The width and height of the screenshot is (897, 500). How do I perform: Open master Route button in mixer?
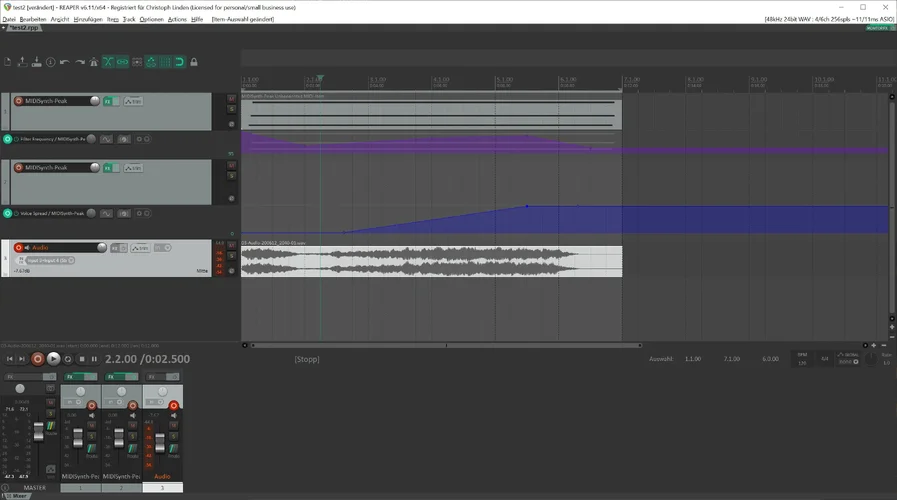[51, 427]
